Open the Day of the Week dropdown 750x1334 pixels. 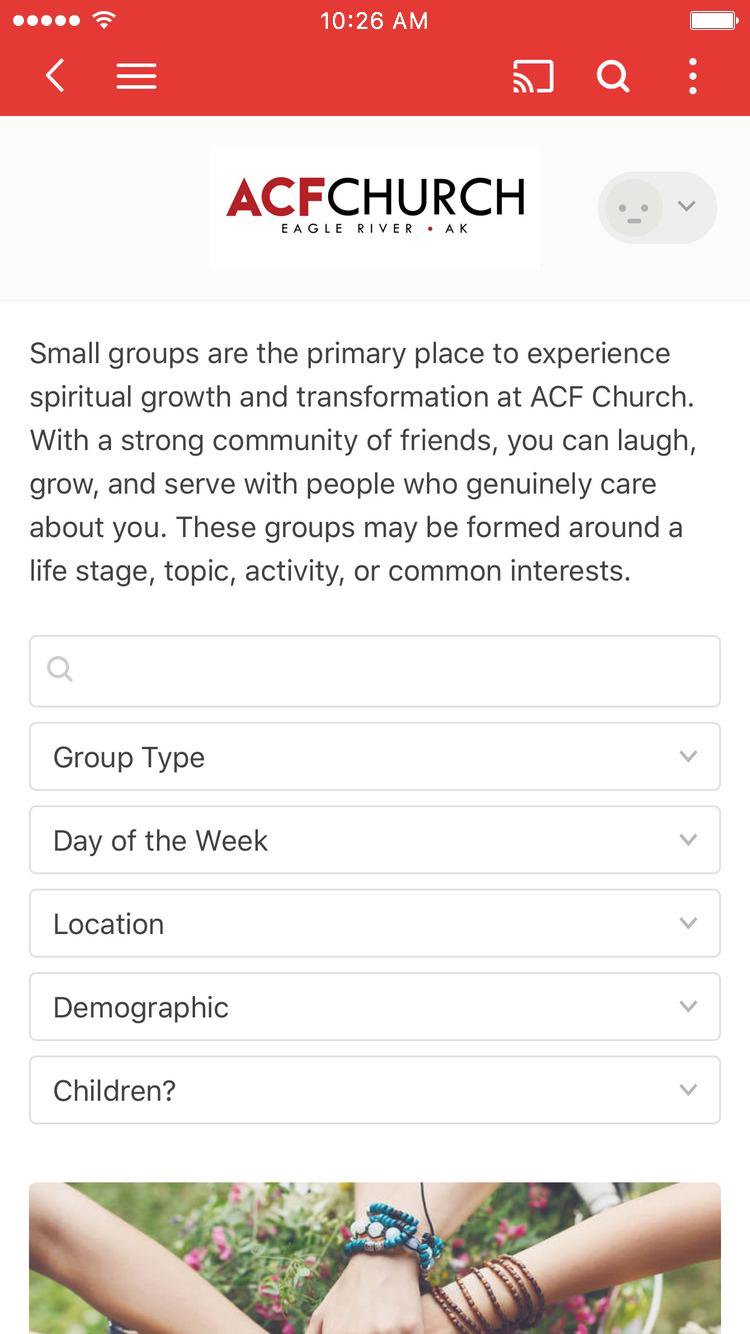(x=374, y=840)
